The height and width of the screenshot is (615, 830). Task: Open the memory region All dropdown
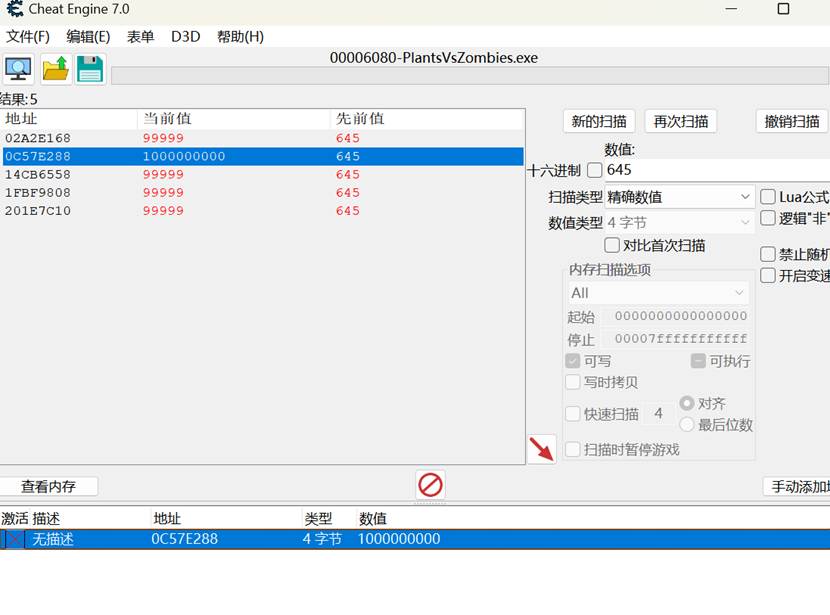pos(658,293)
